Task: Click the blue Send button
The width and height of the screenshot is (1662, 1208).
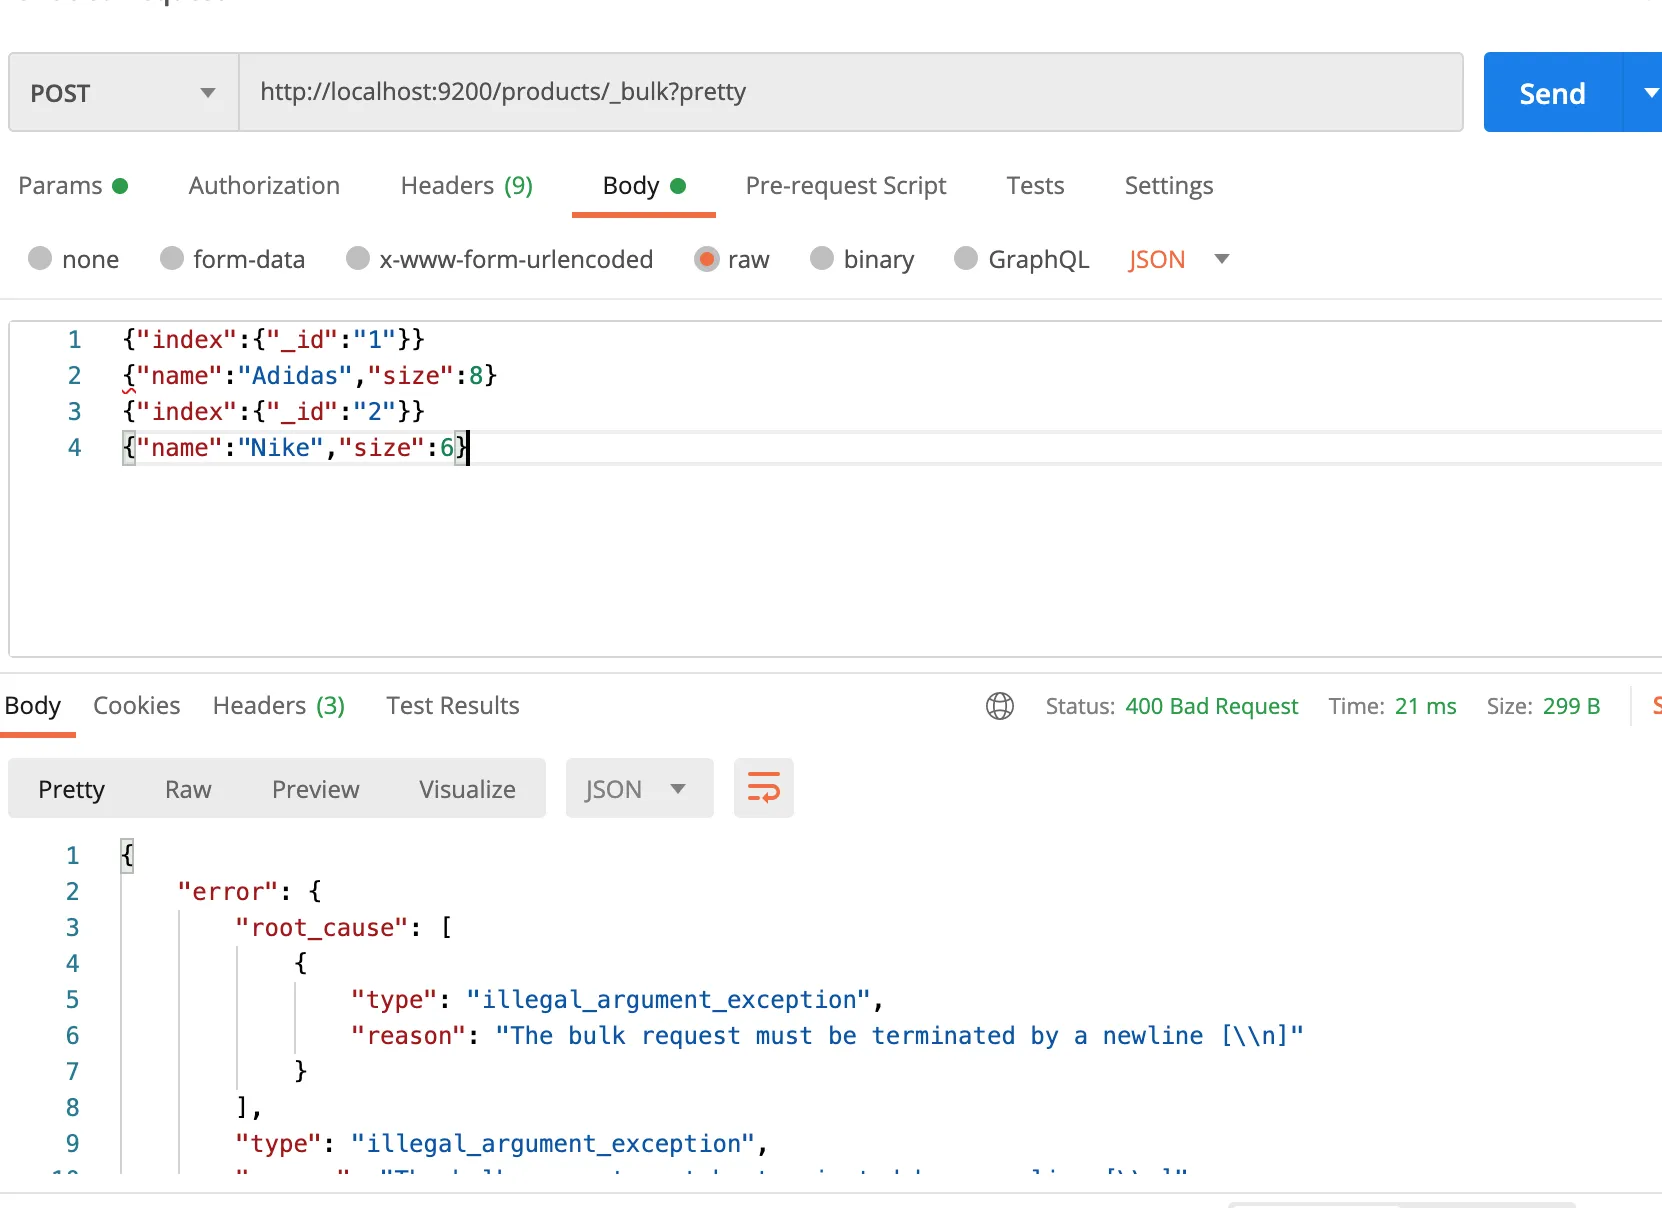Action: point(1552,93)
